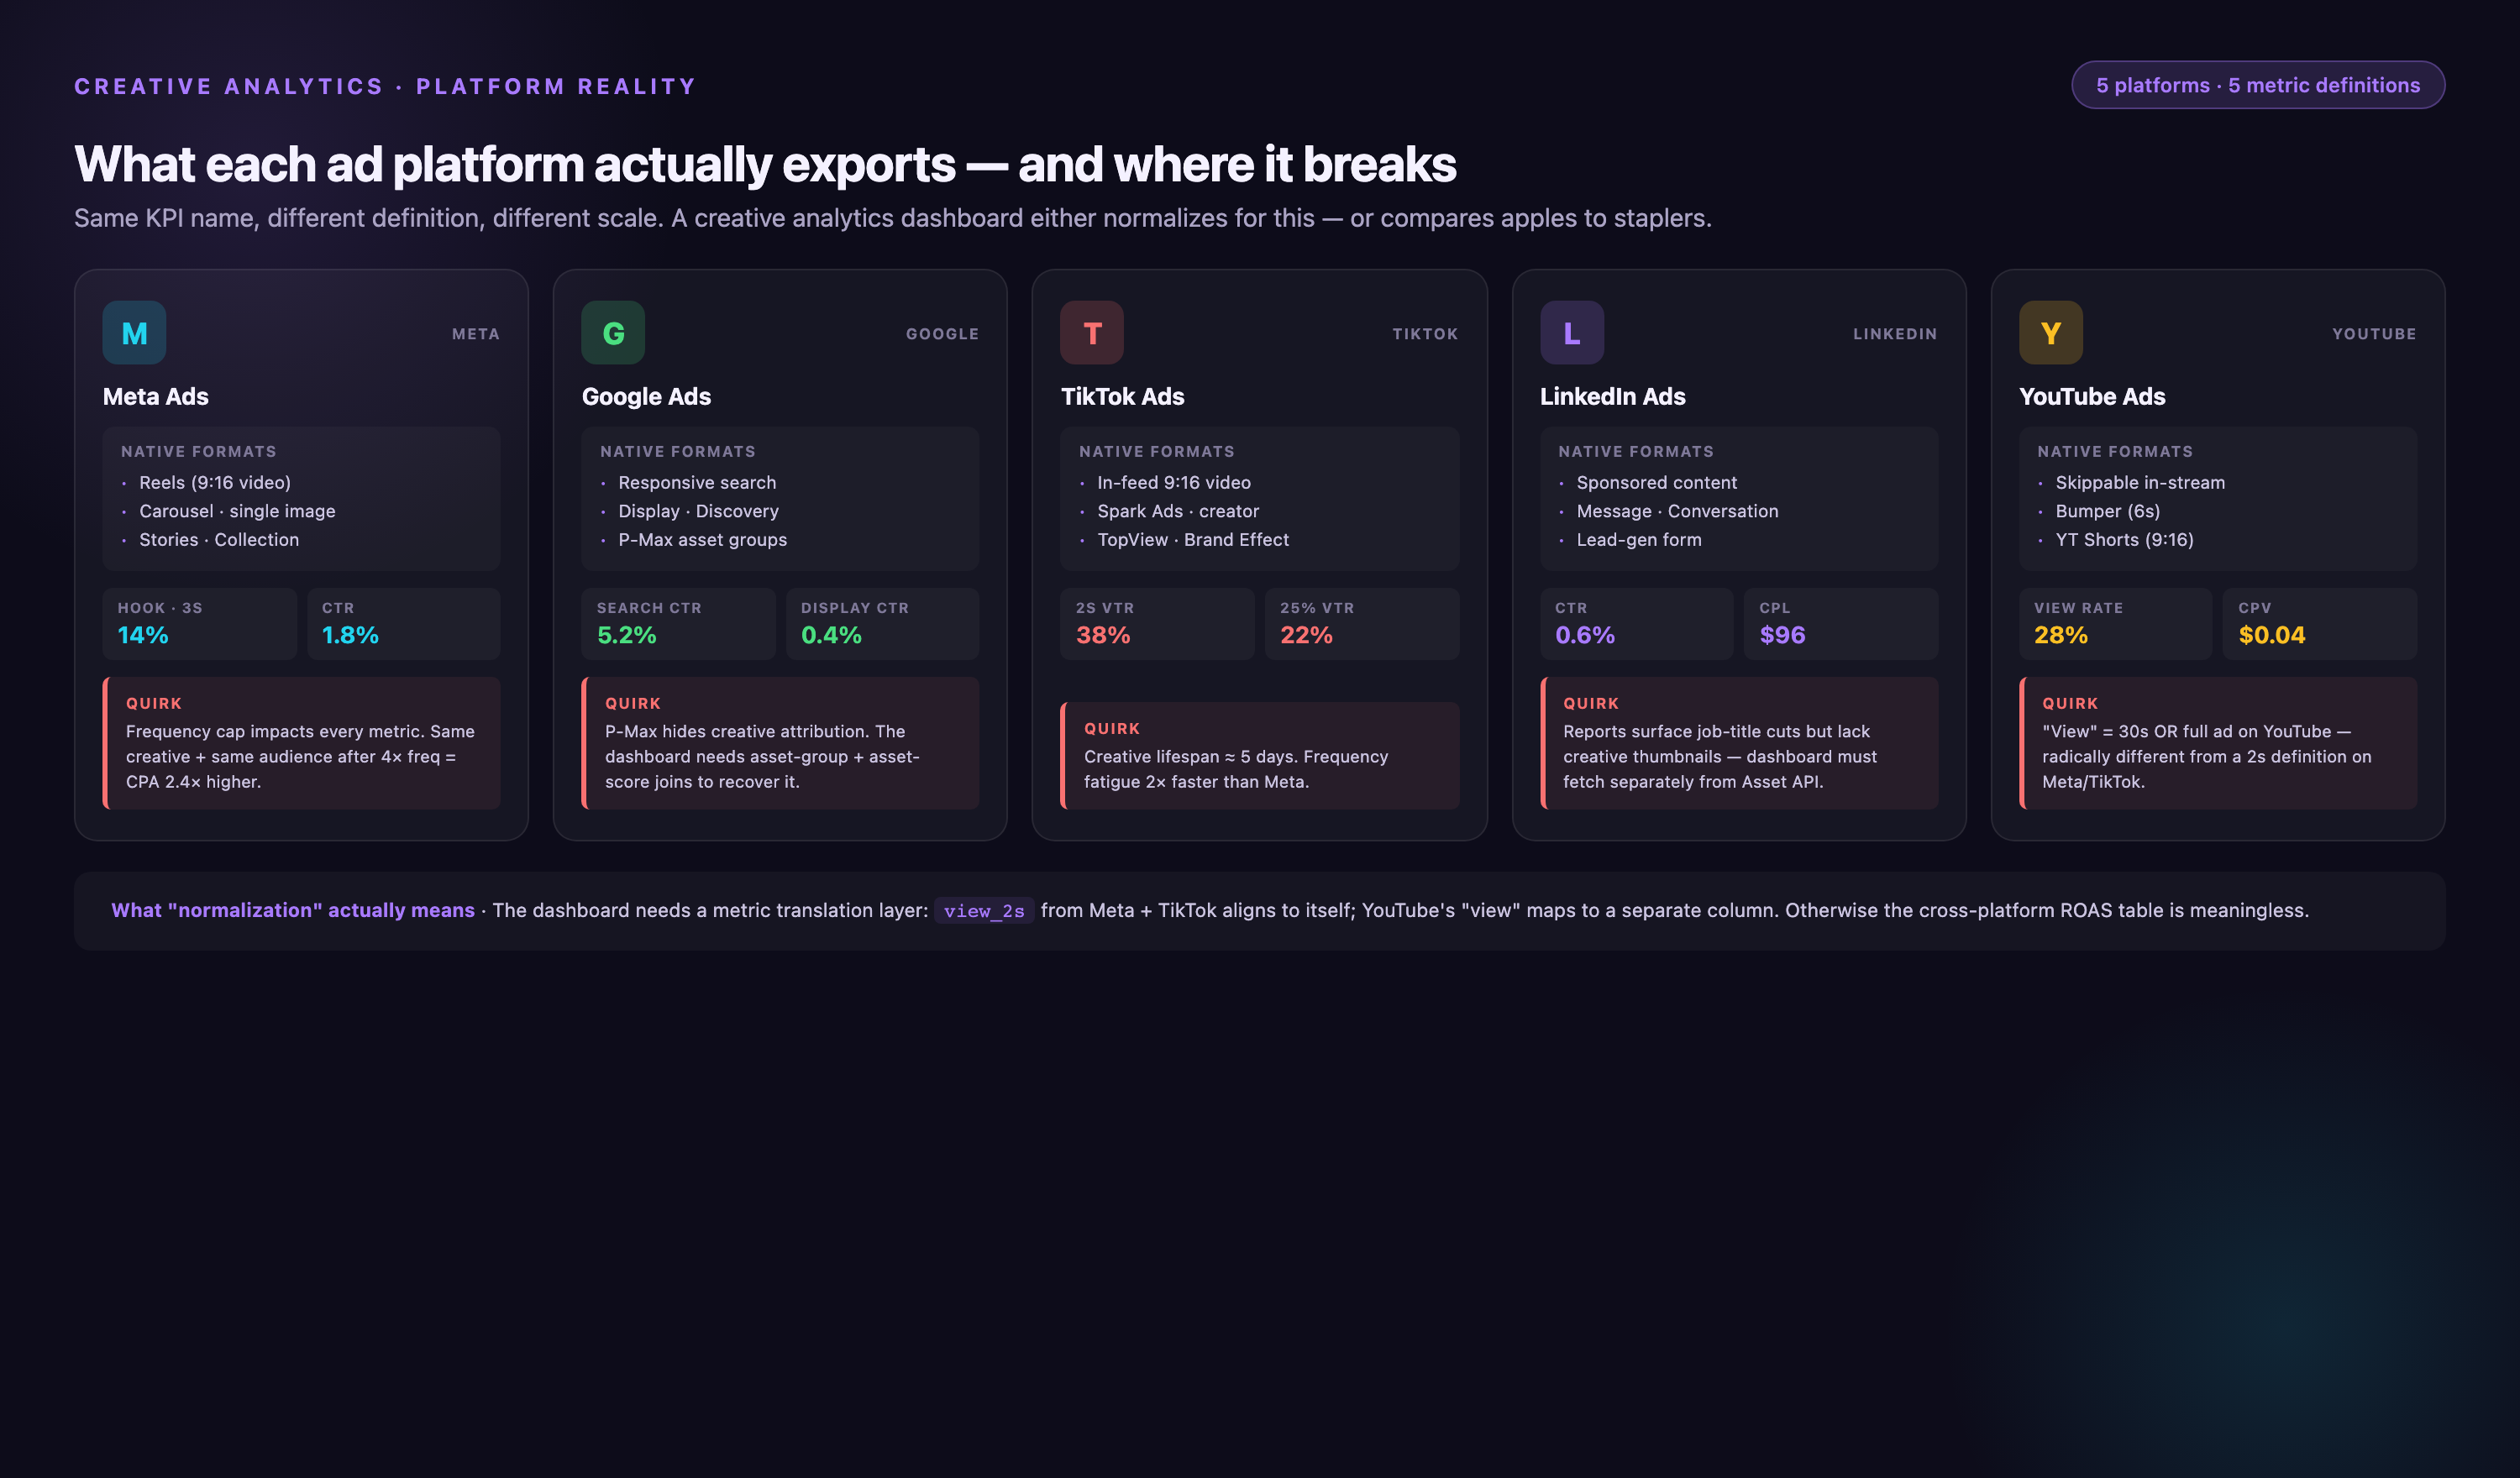Click 'Lead-gen form' in LinkedIn native formats
Image resolution: width=2520 pixels, height=1478 pixels.
pyautogui.click(x=1639, y=540)
